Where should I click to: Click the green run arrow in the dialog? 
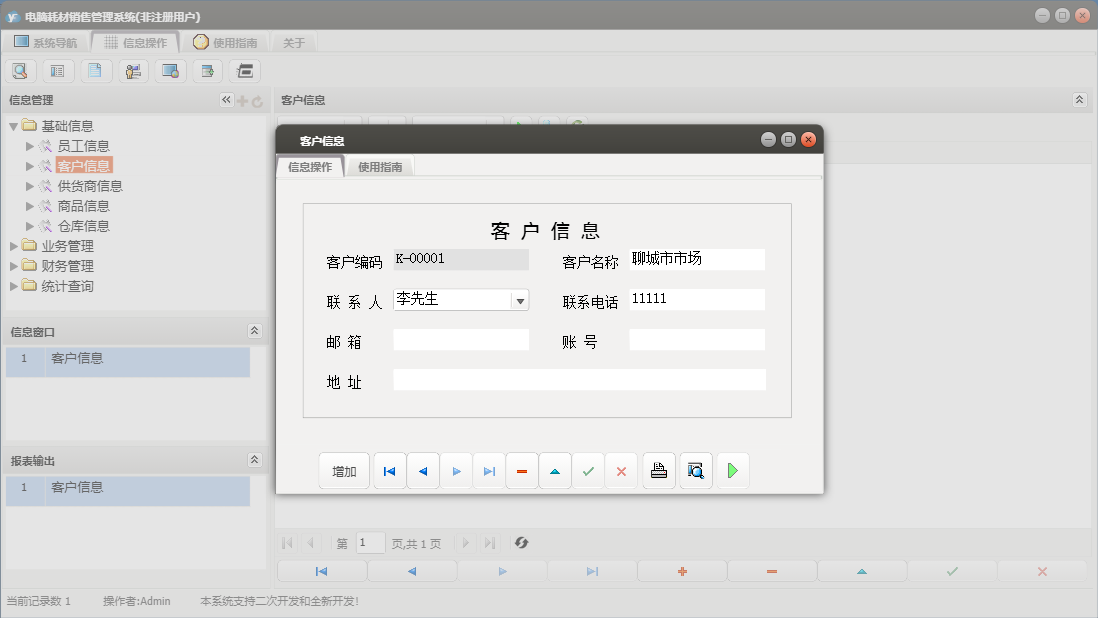pyautogui.click(x=732, y=470)
